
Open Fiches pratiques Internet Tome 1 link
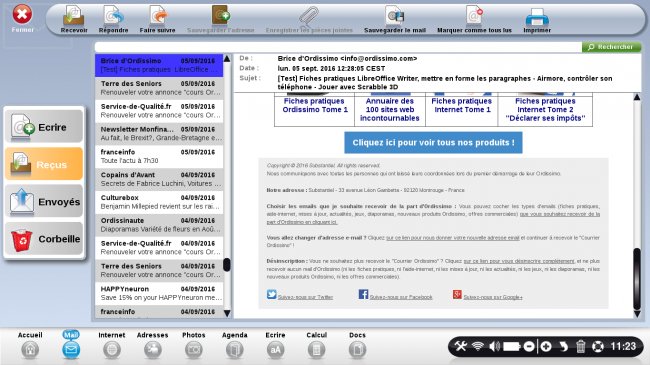pos(461,105)
